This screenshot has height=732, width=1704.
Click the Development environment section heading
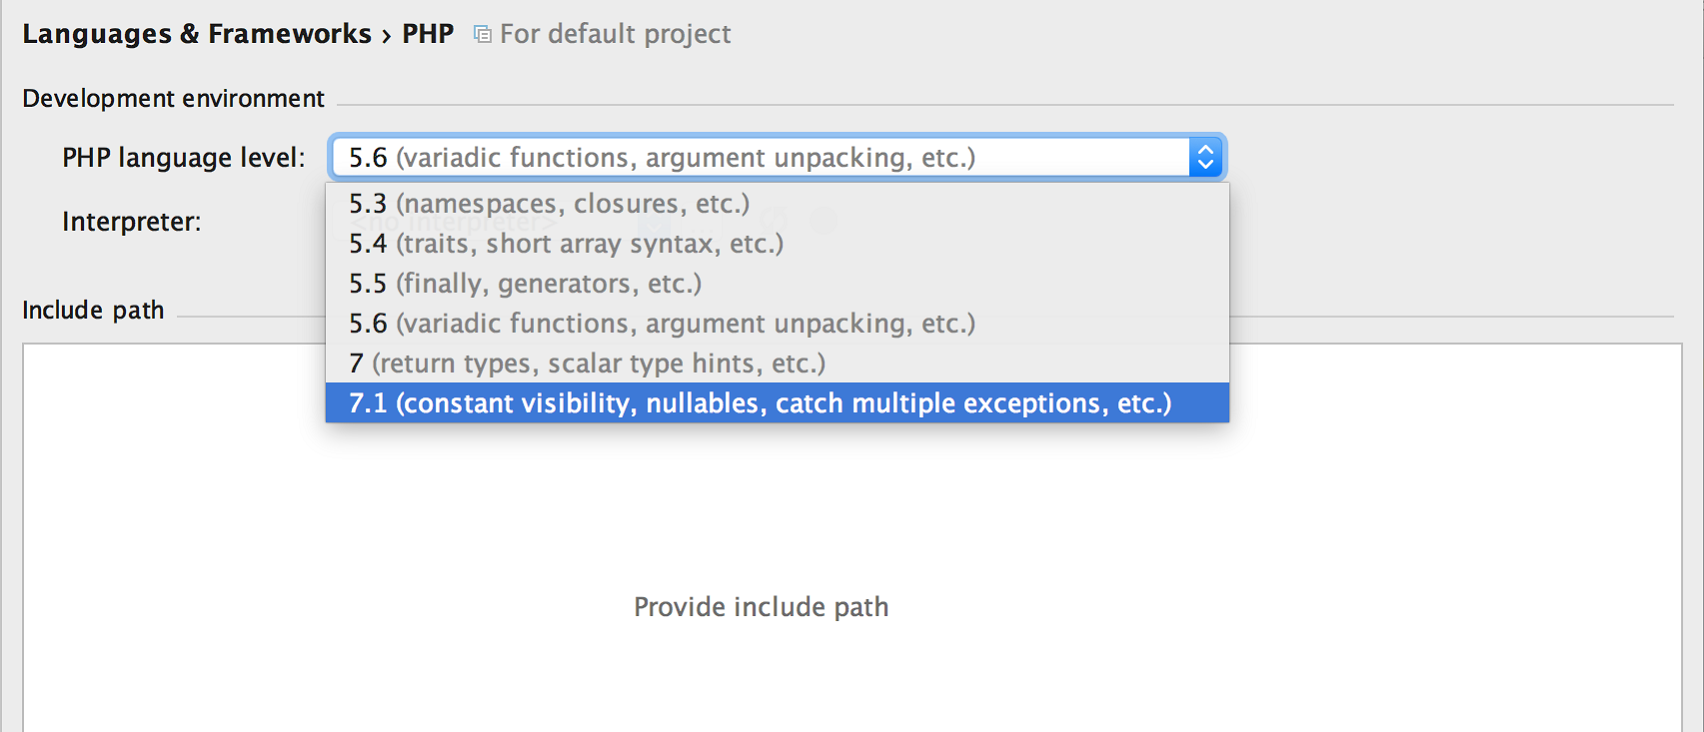click(173, 99)
